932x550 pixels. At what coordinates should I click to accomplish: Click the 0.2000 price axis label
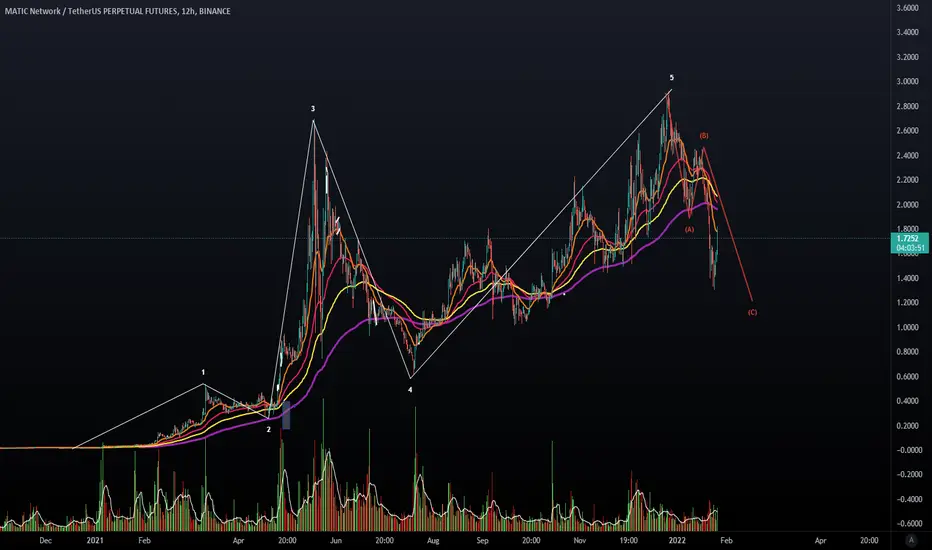coord(907,426)
